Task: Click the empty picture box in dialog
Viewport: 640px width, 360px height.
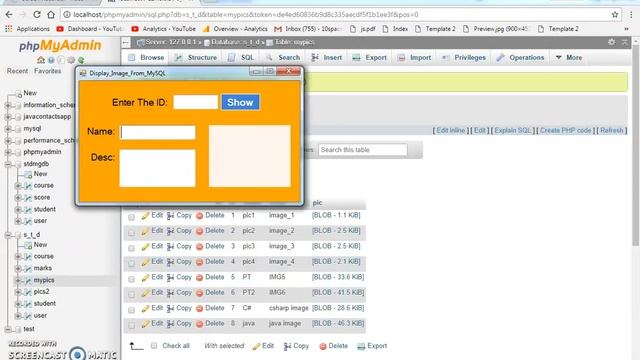Action: point(250,156)
